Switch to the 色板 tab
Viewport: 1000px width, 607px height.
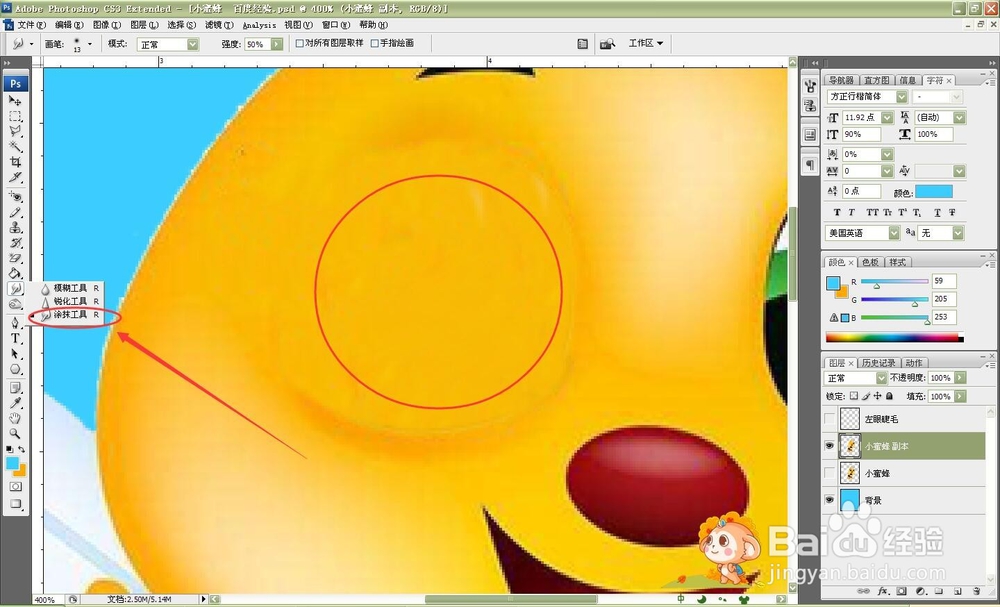click(x=870, y=262)
